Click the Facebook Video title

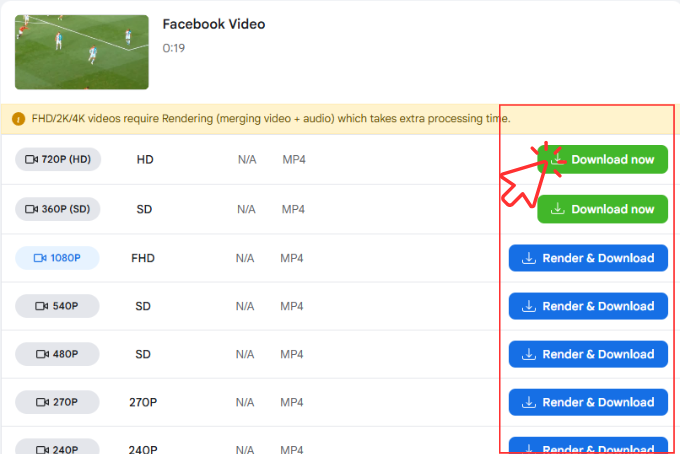point(213,24)
